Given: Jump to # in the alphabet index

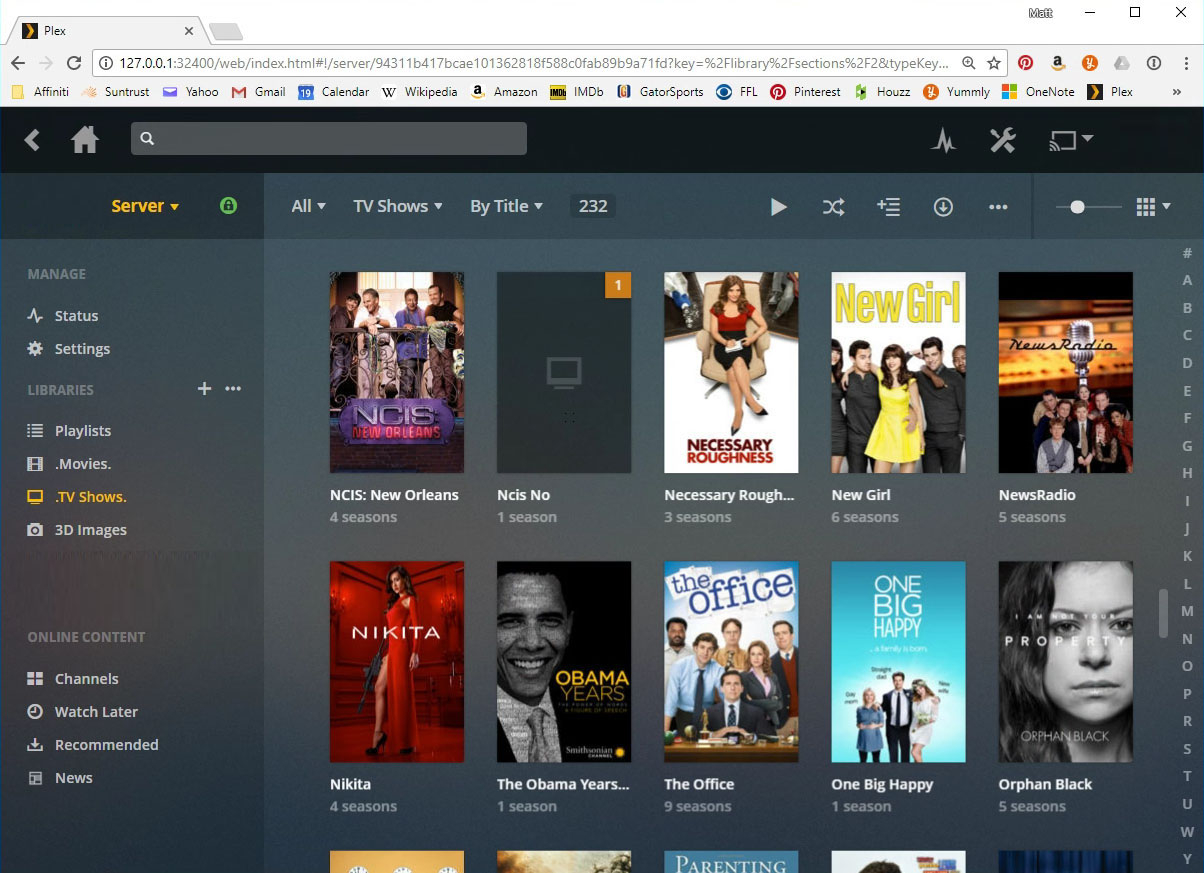Looking at the screenshot, I should (x=1187, y=254).
